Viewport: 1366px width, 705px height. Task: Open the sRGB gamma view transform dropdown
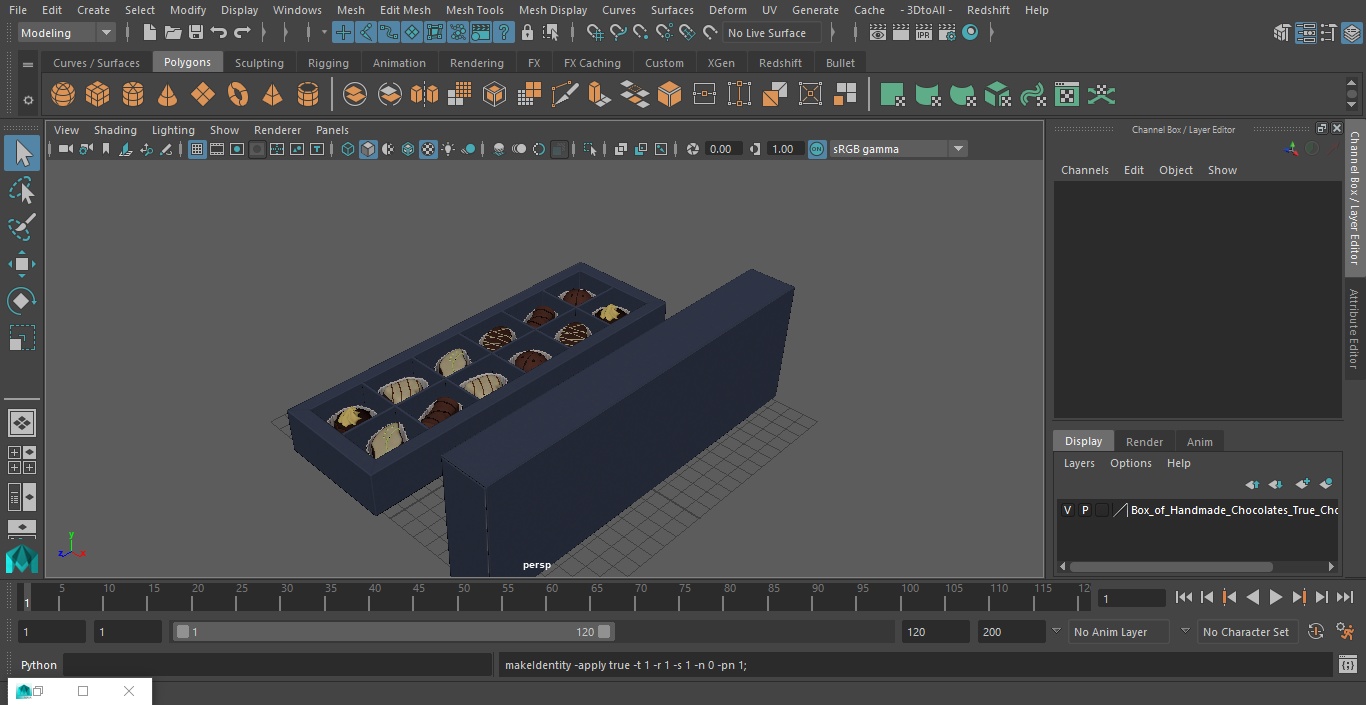[x=898, y=149]
